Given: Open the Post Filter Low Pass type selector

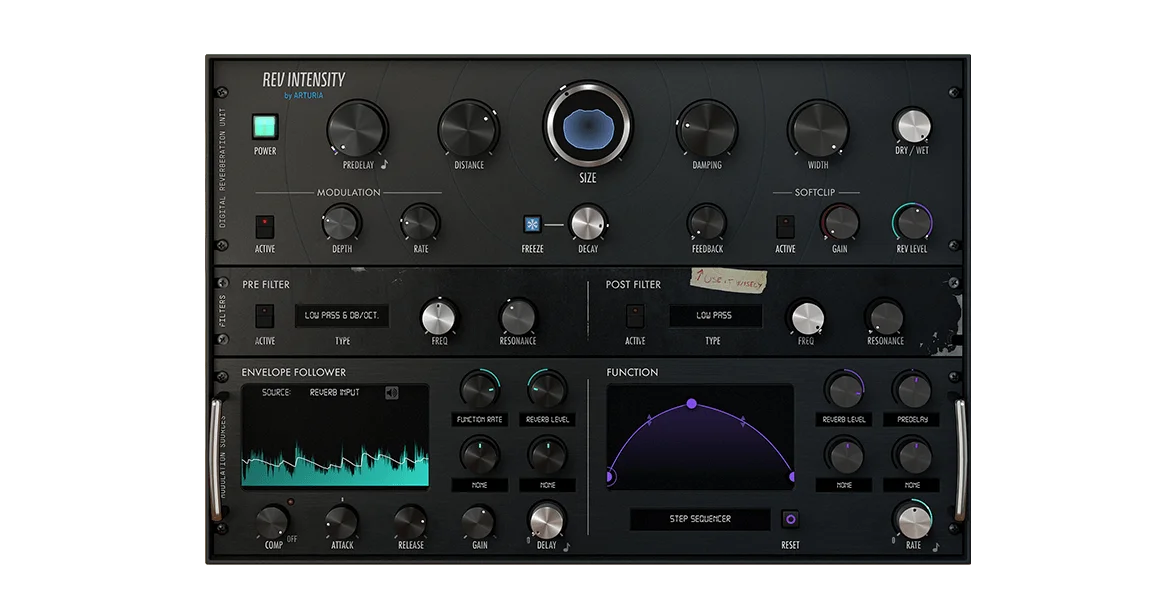Looking at the screenshot, I should [715, 315].
